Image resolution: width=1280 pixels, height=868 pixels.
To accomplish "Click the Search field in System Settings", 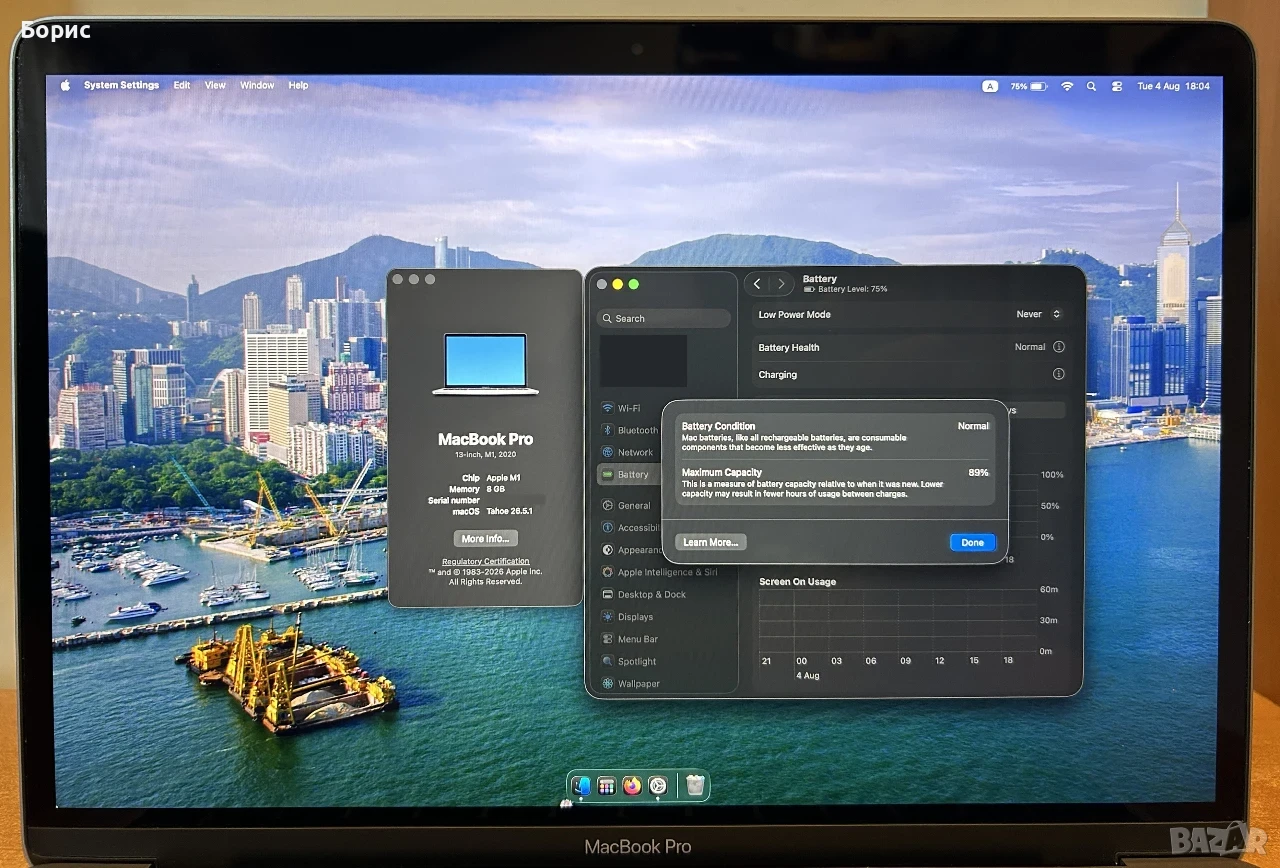I will 664,318.
